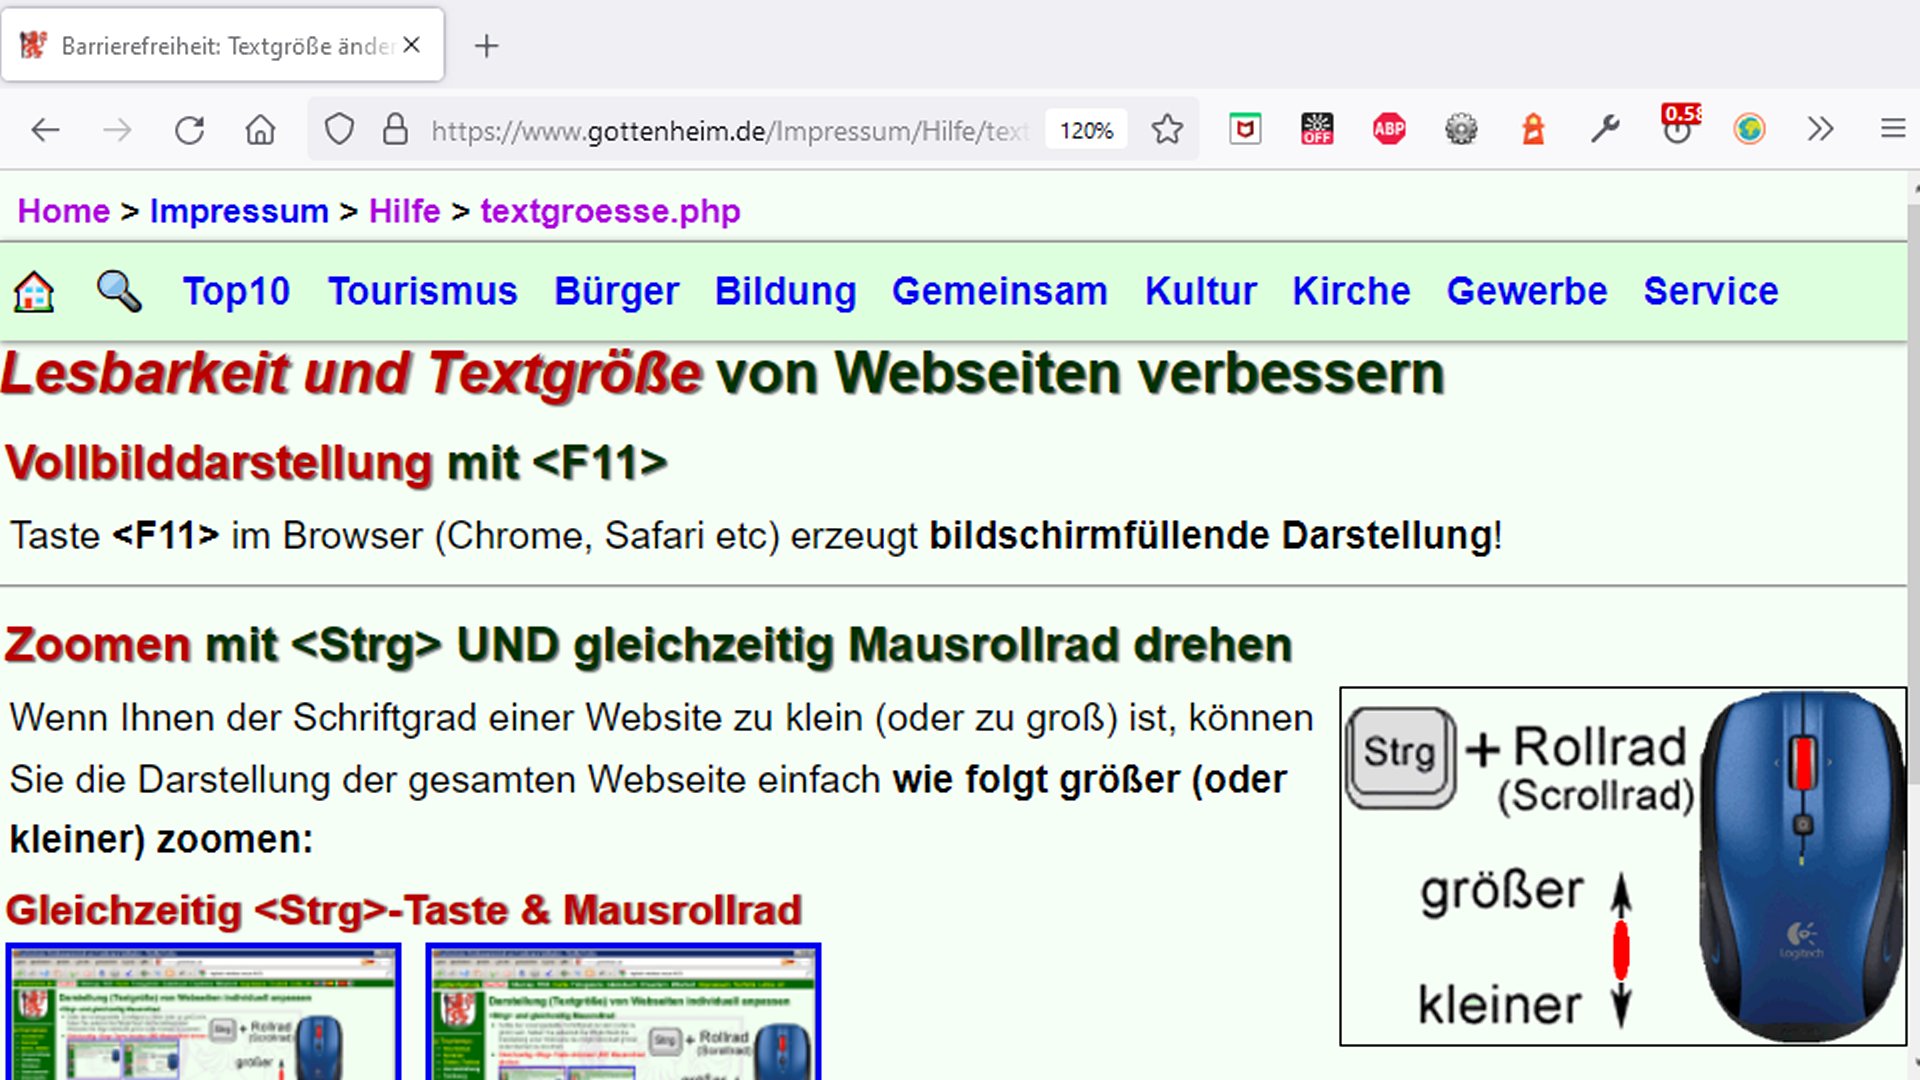The height and width of the screenshot is (1080, 1920).
Task: Reload the current page
Action: pos(189,130)
